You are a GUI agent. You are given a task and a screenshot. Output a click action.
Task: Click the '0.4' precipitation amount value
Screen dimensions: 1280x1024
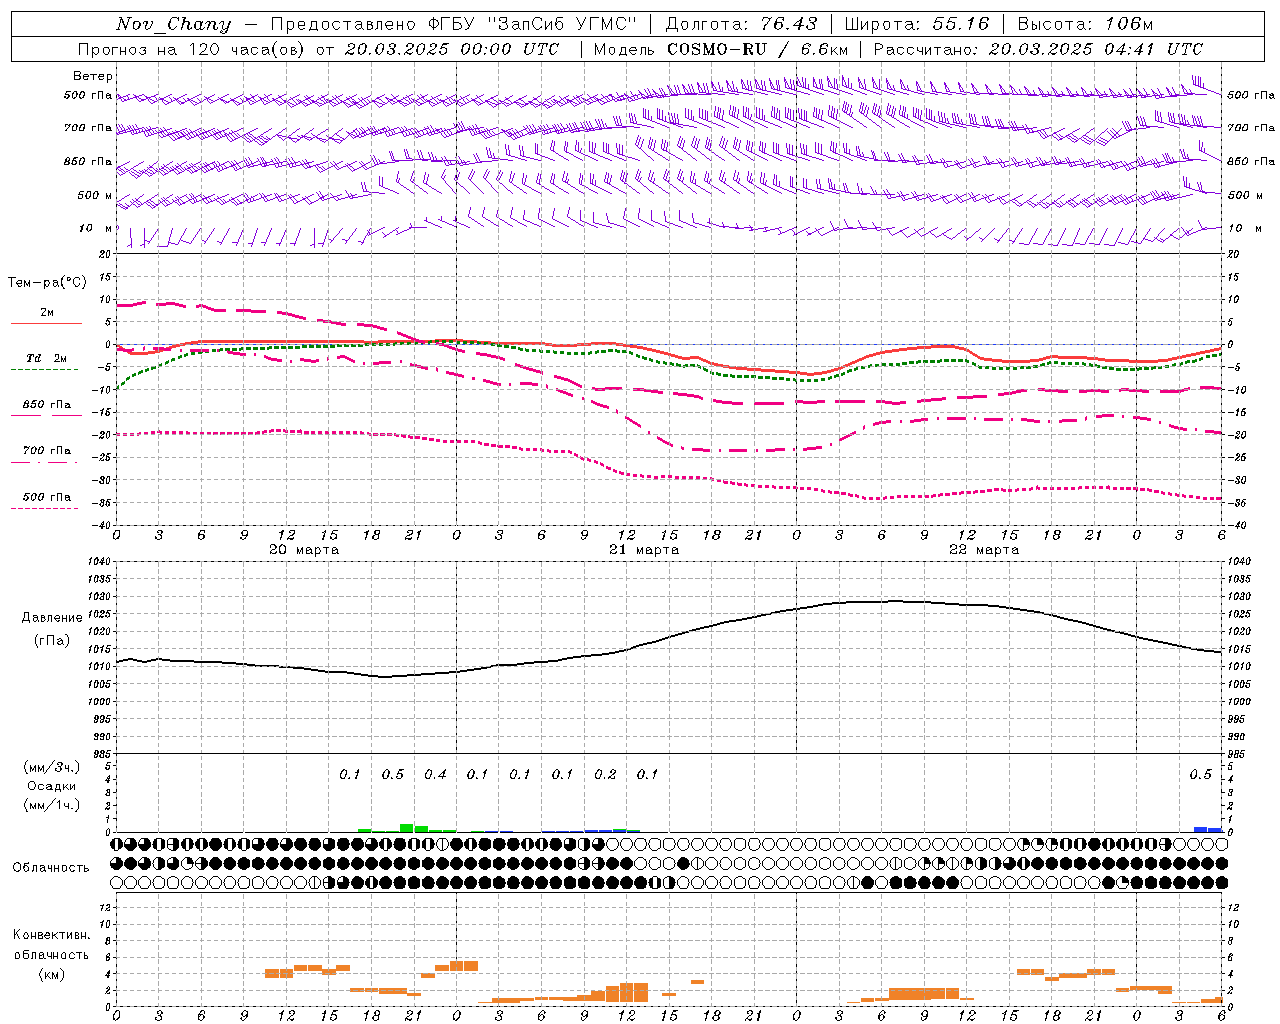point(435,774)
